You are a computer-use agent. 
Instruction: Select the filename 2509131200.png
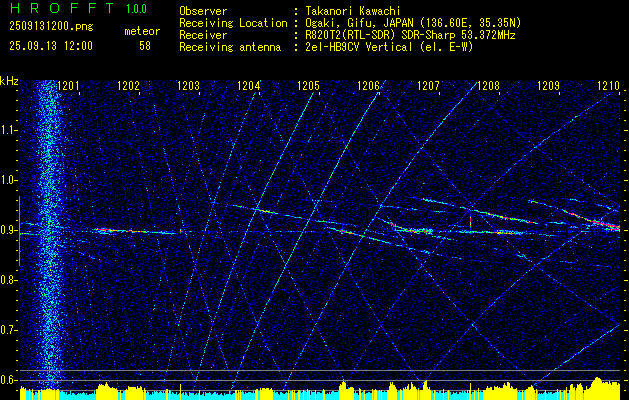pos(51,27)
